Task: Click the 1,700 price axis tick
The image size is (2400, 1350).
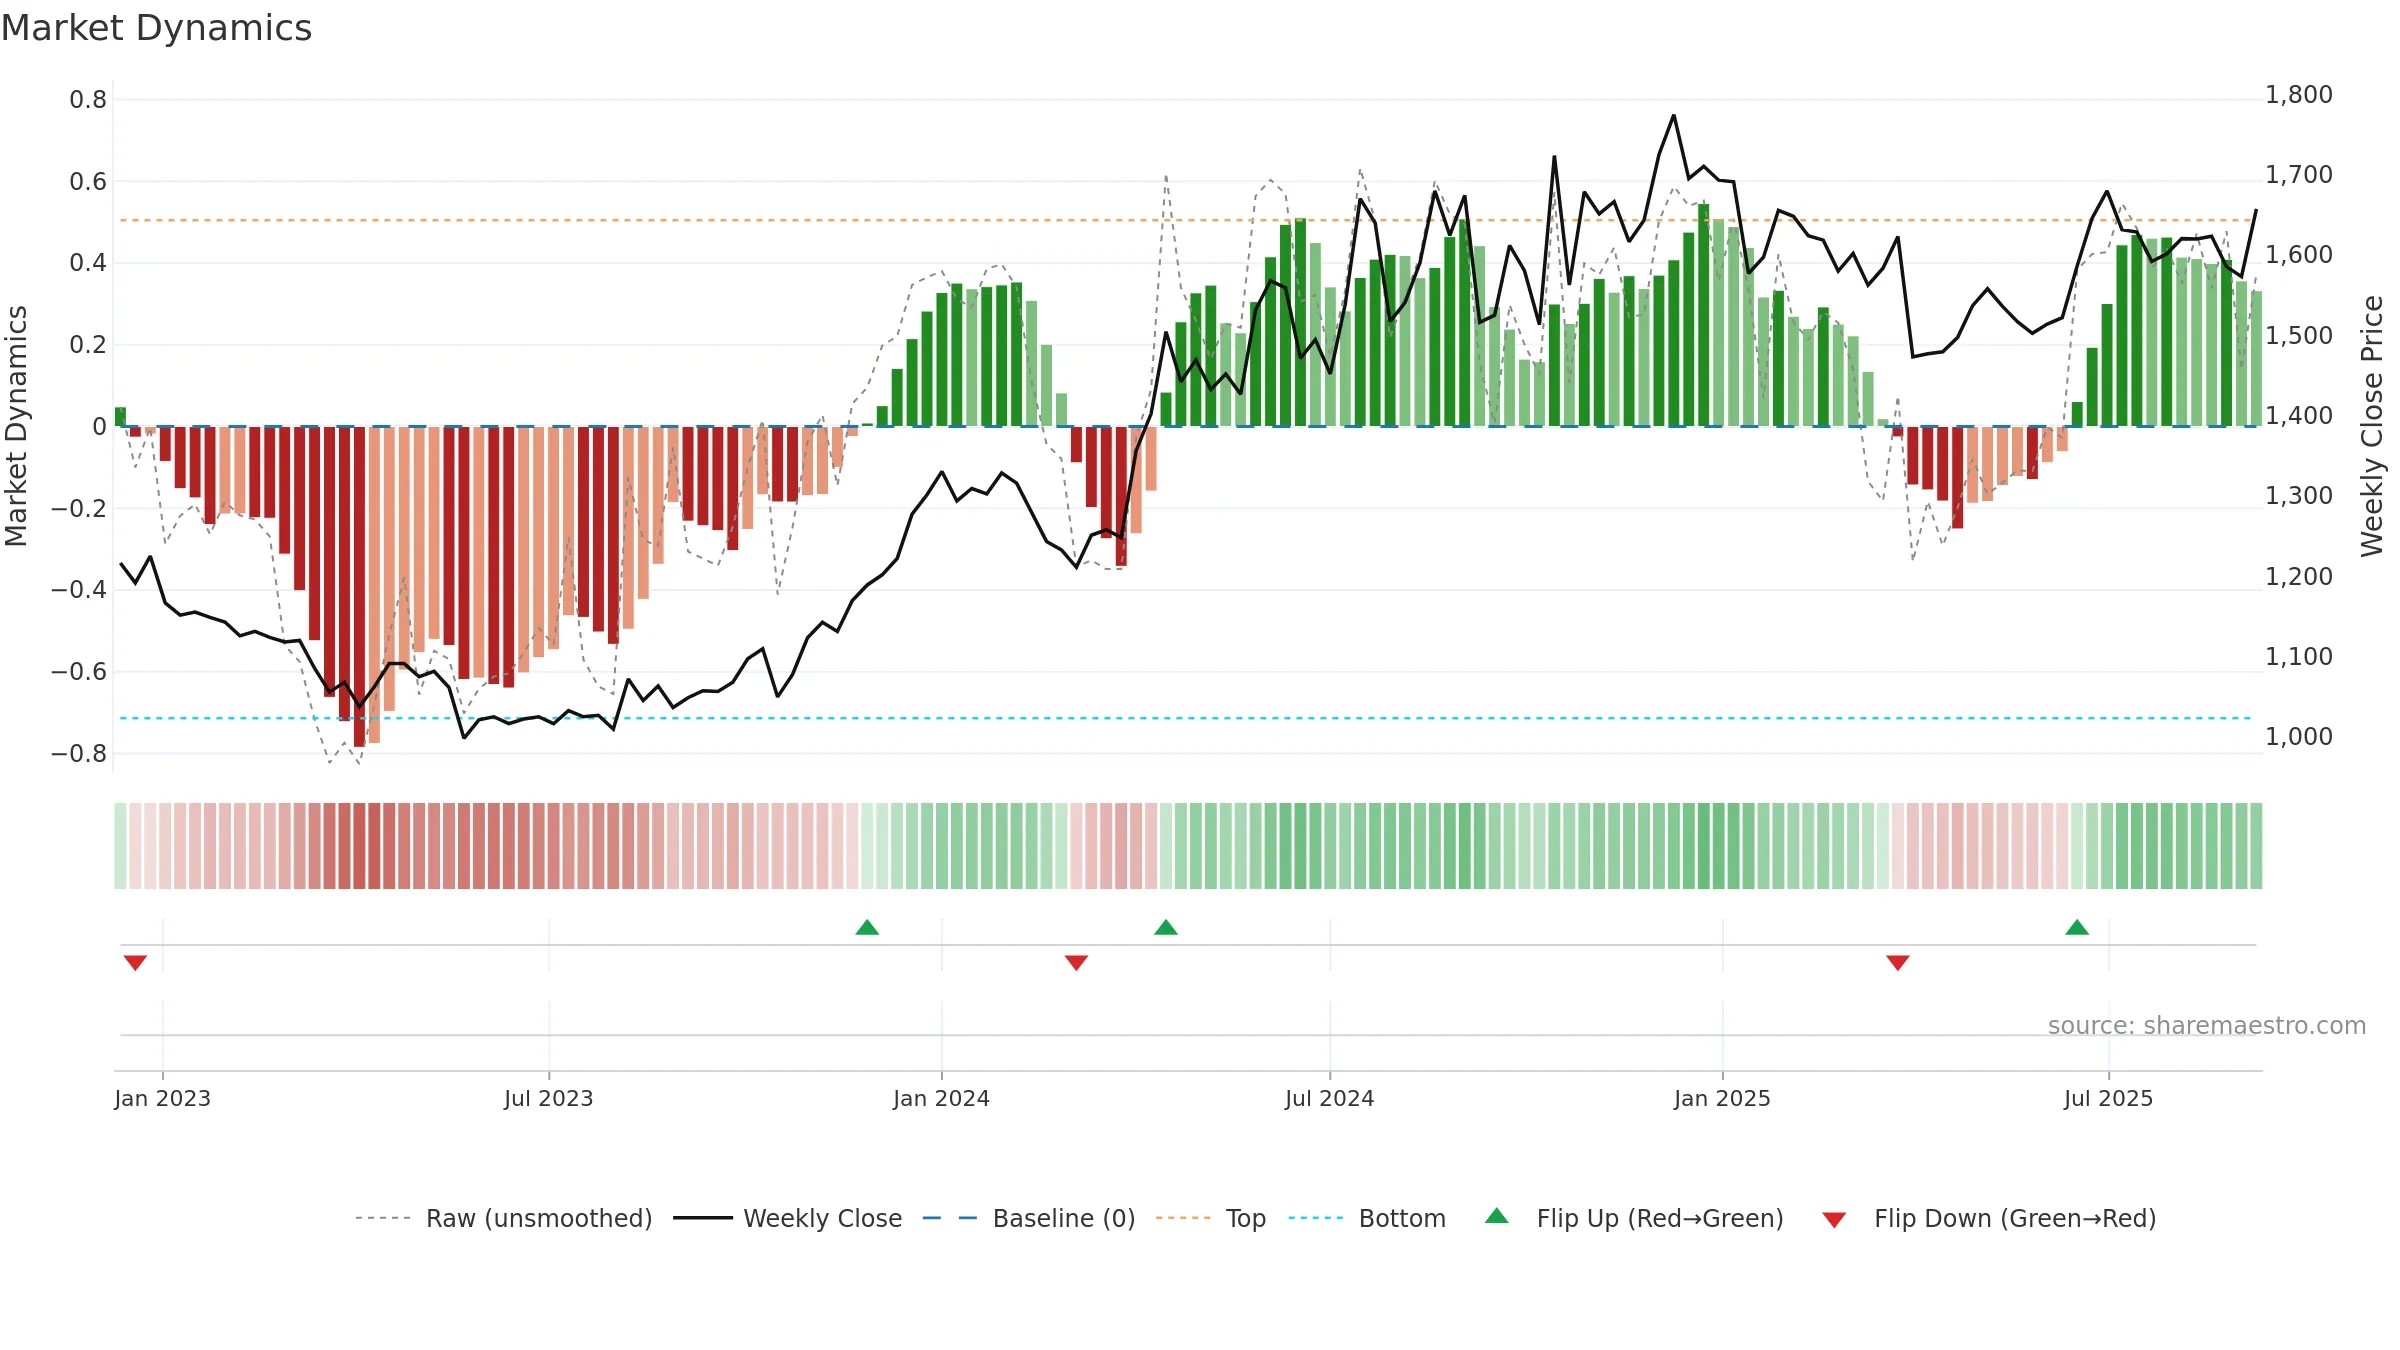Action: pyautogui.click(x=2299, y=175)
